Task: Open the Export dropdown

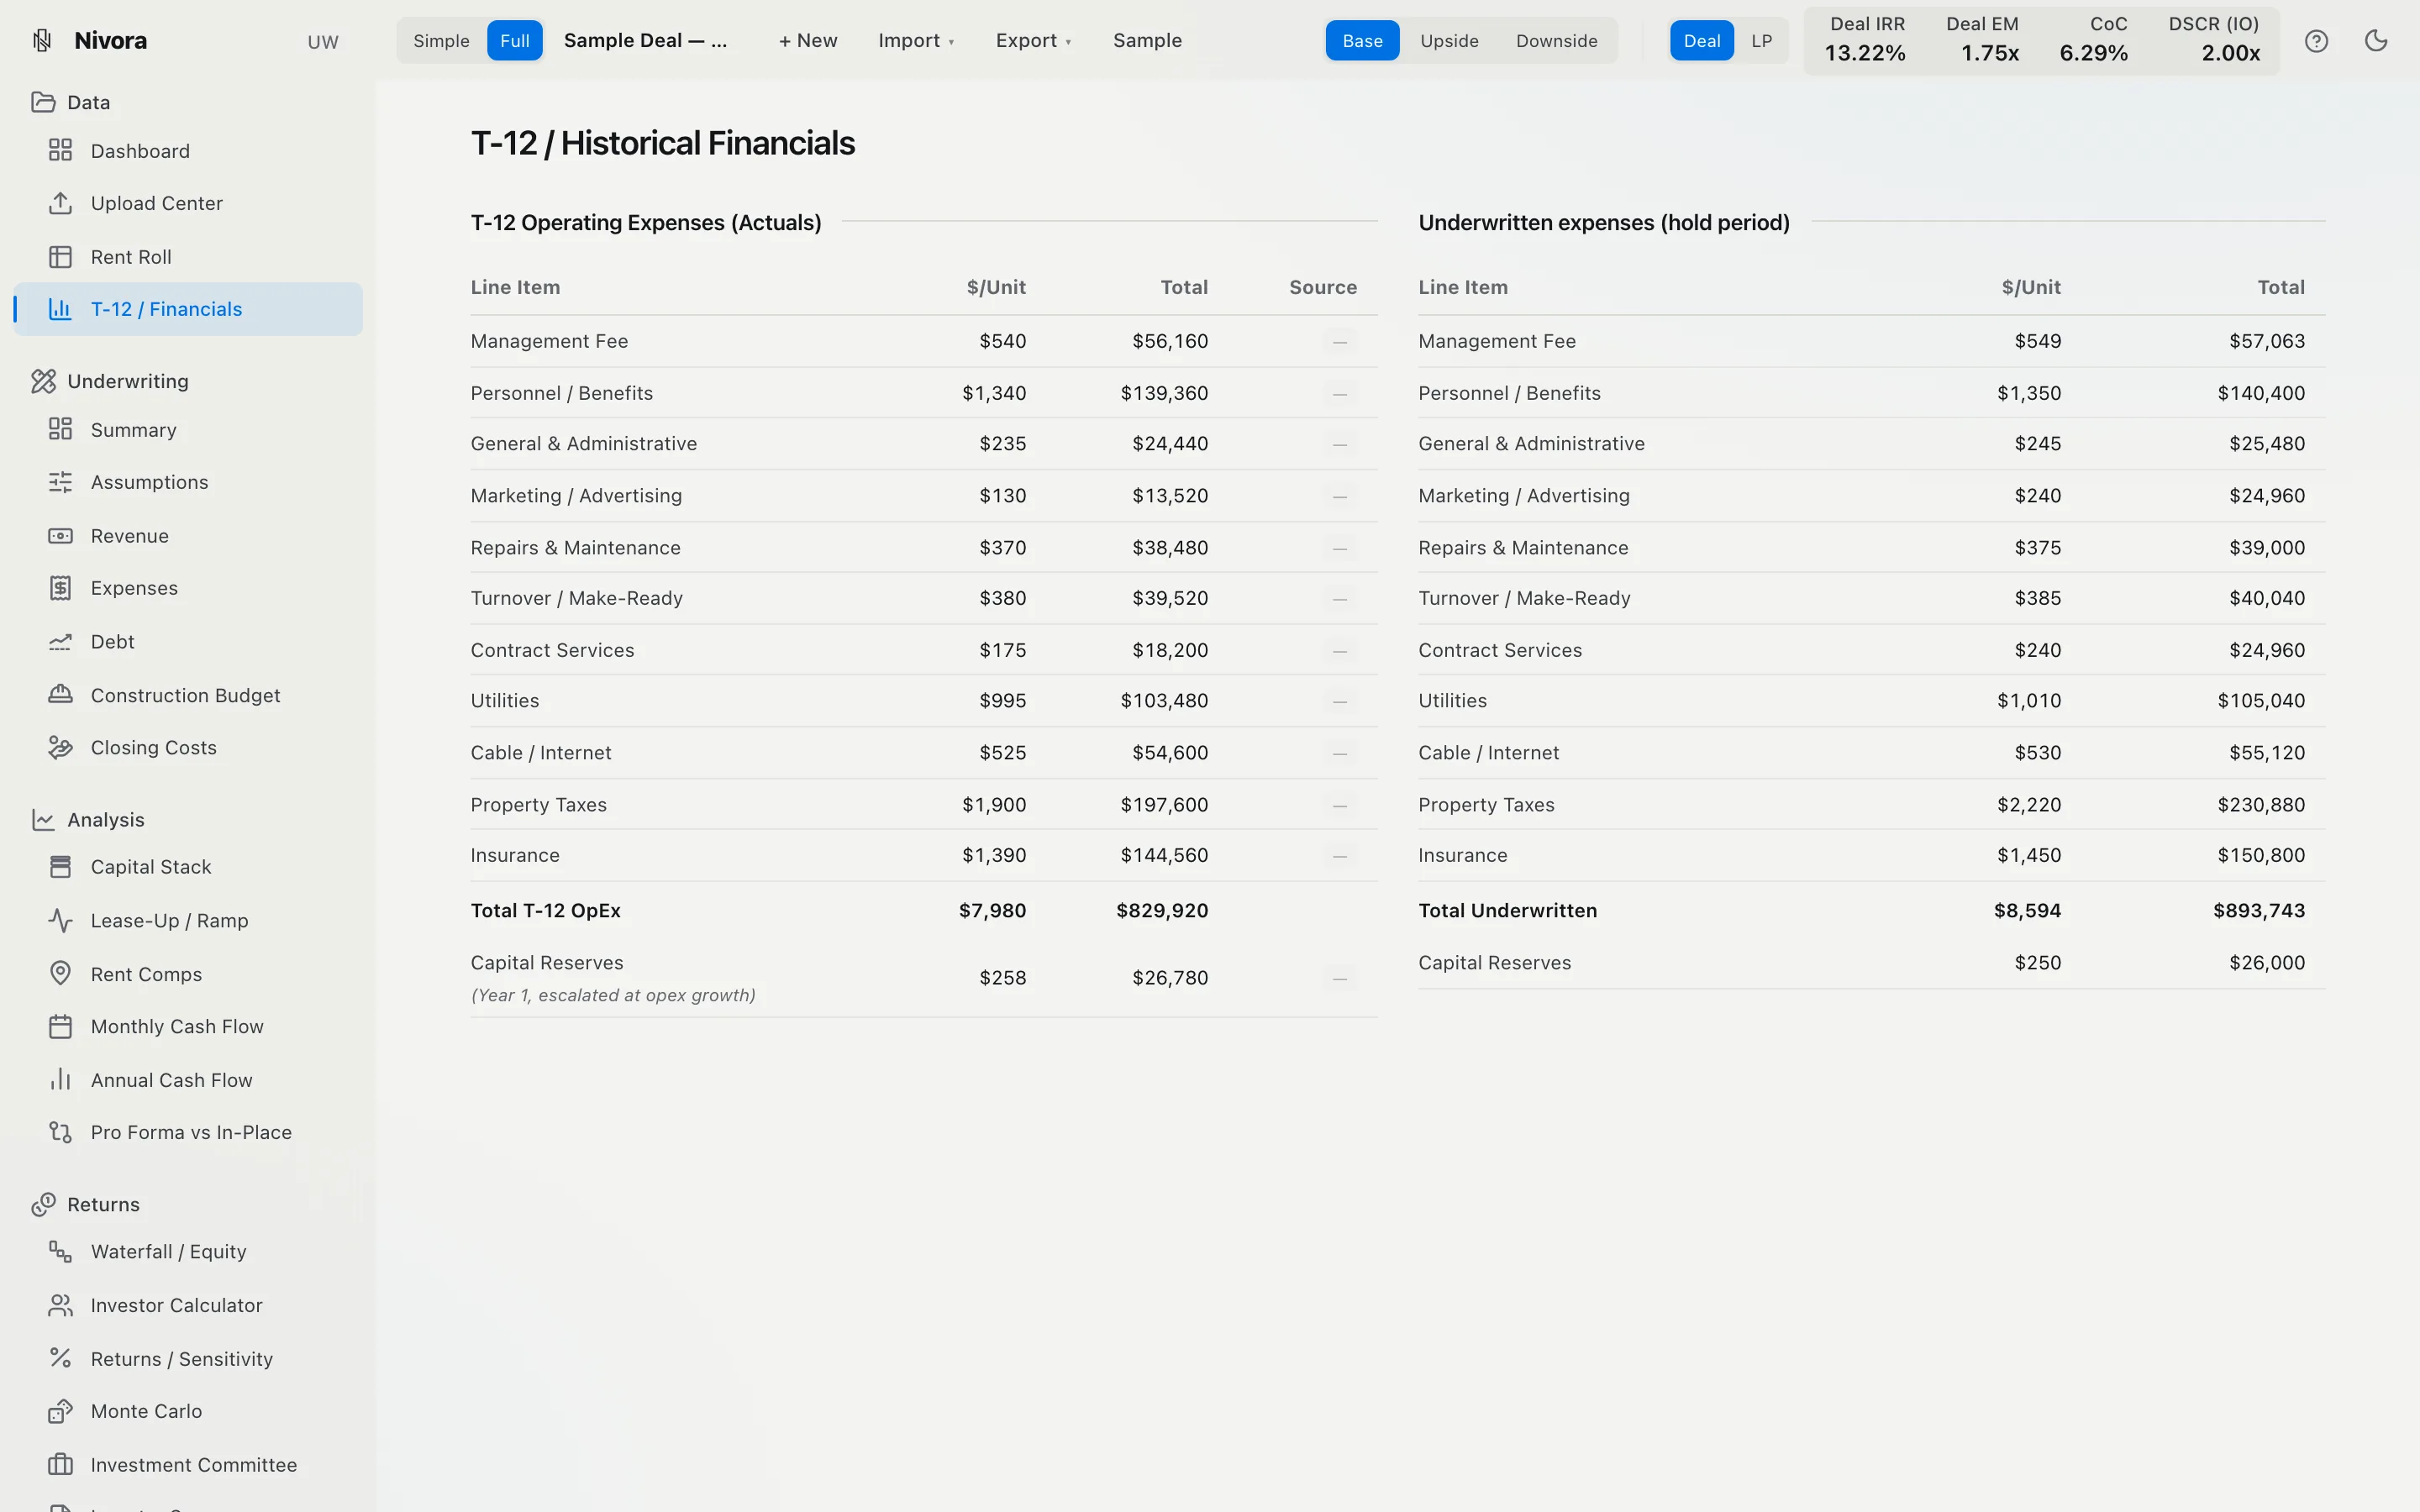Action: (1033, 41)
